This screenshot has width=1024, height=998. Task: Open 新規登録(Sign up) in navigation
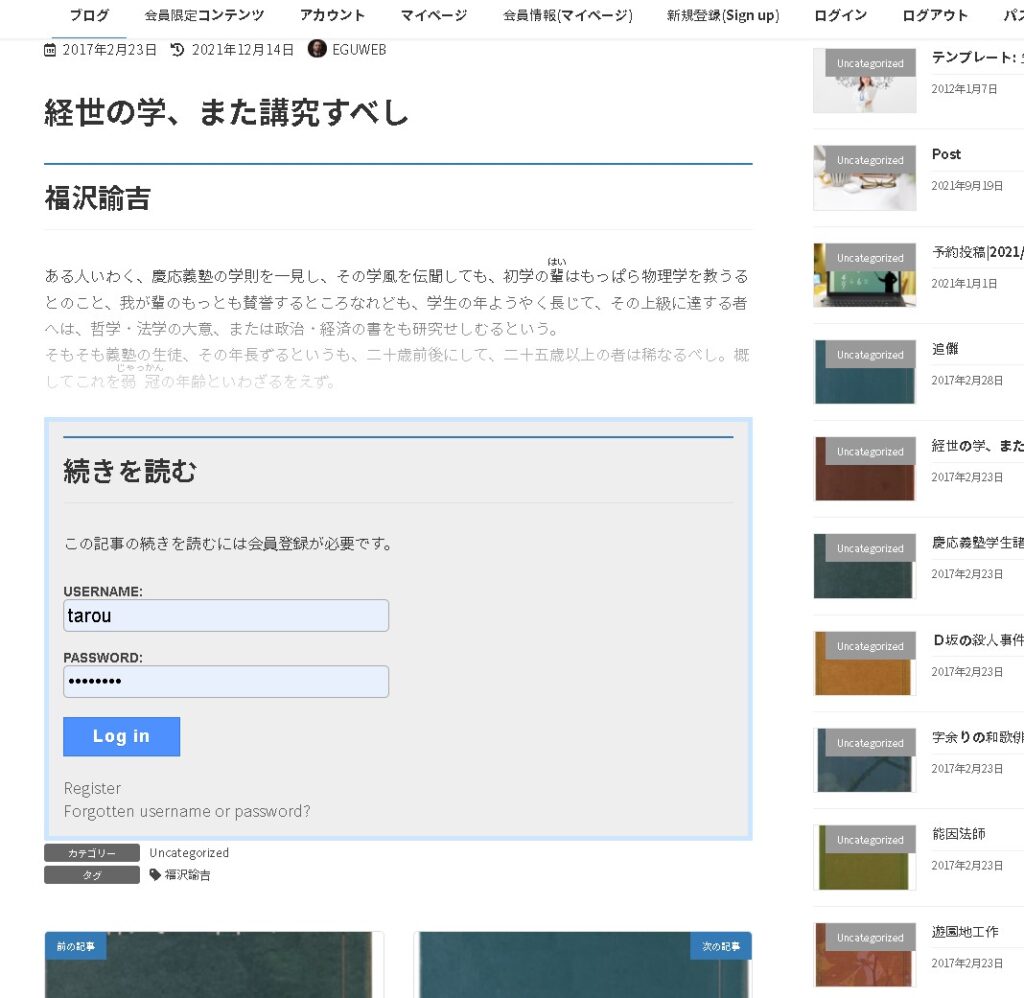pos(723,15)
